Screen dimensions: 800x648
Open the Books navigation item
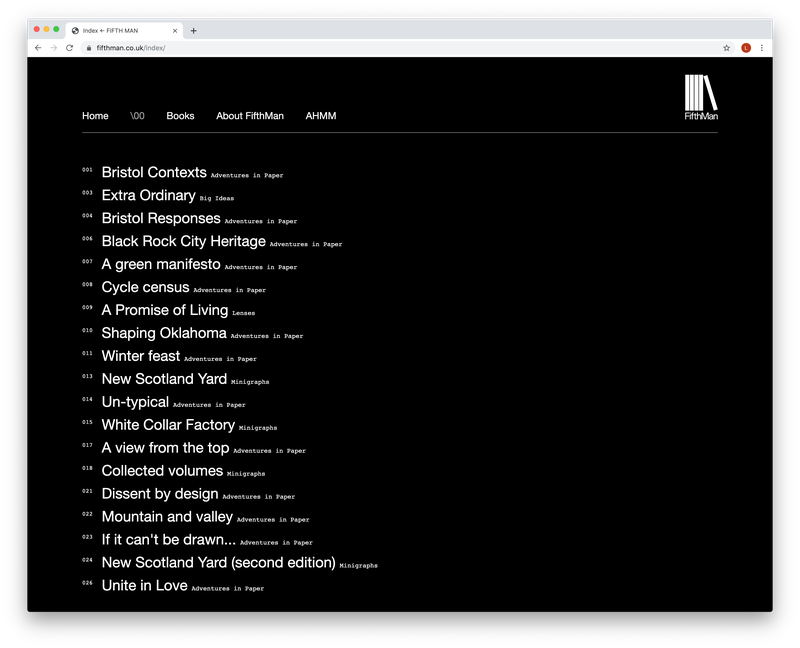pos(180,116)
